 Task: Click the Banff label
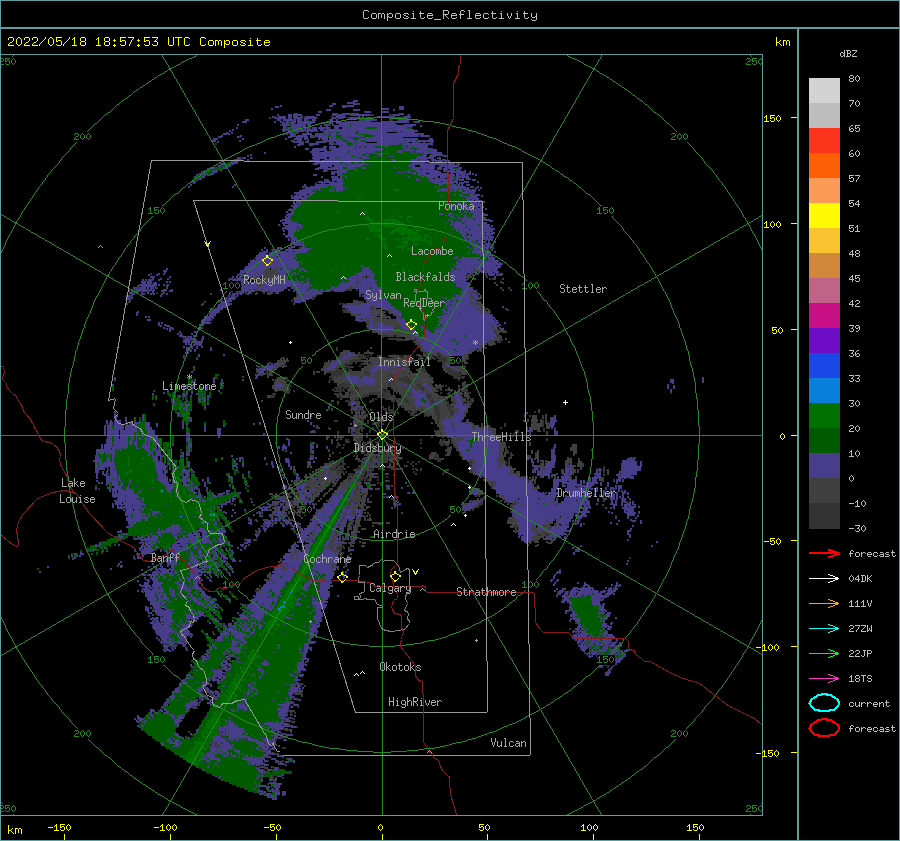[165, 557]
